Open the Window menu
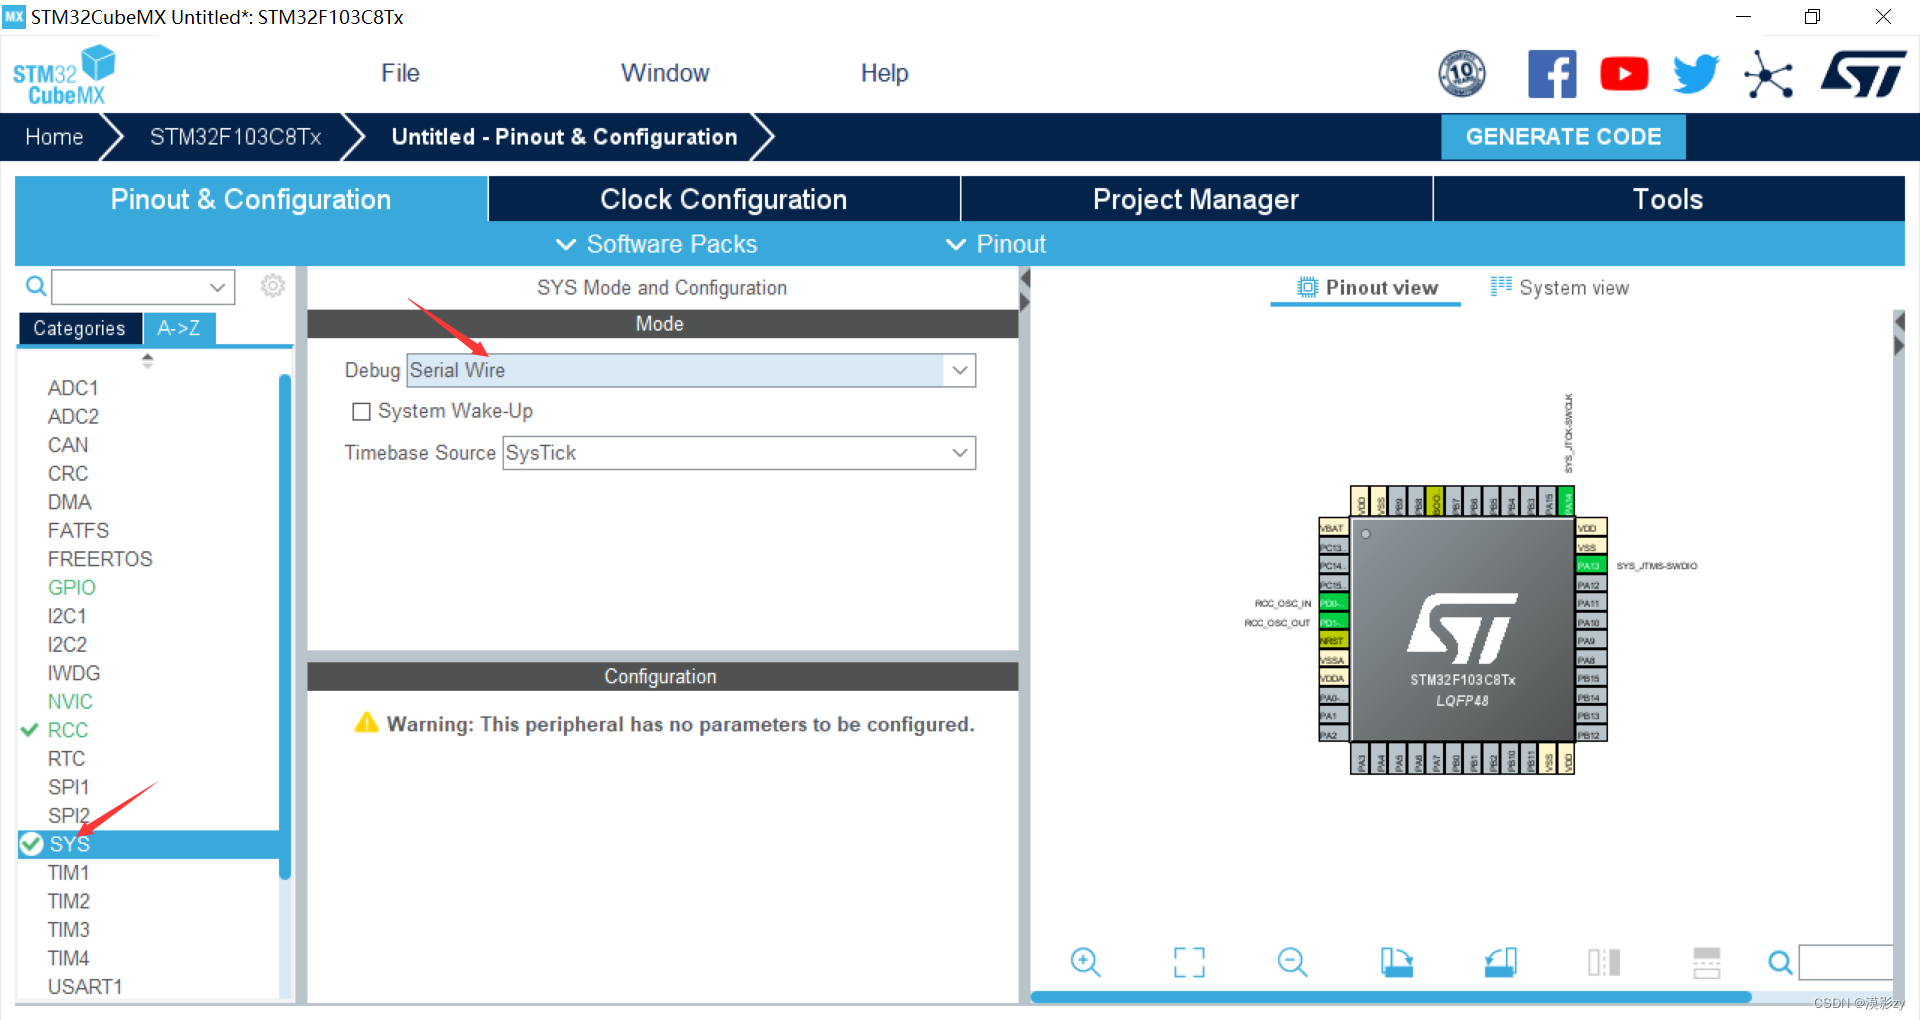 pyautogui.click(x=665, y=73)
